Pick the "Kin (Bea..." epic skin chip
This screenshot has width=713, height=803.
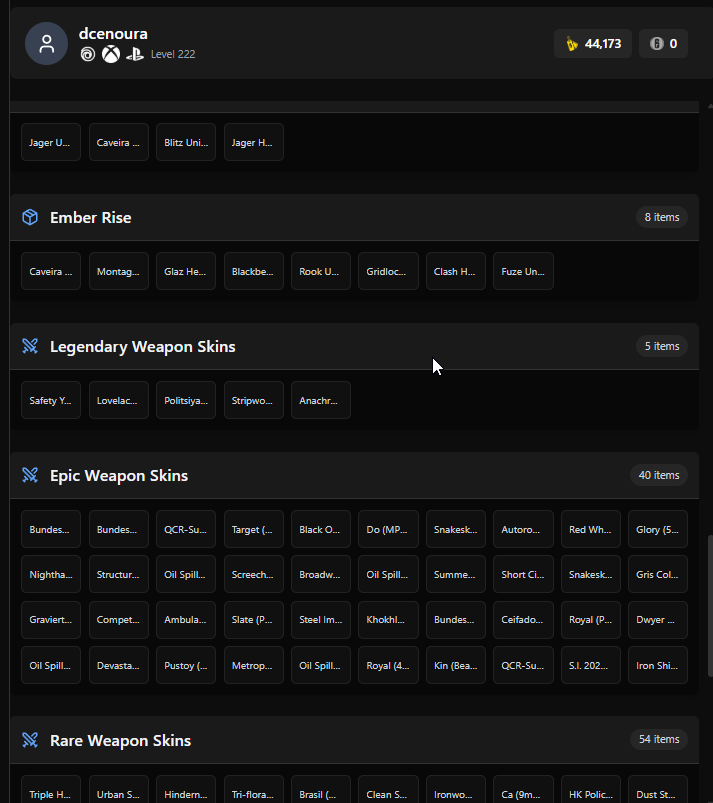click(456, 665)
